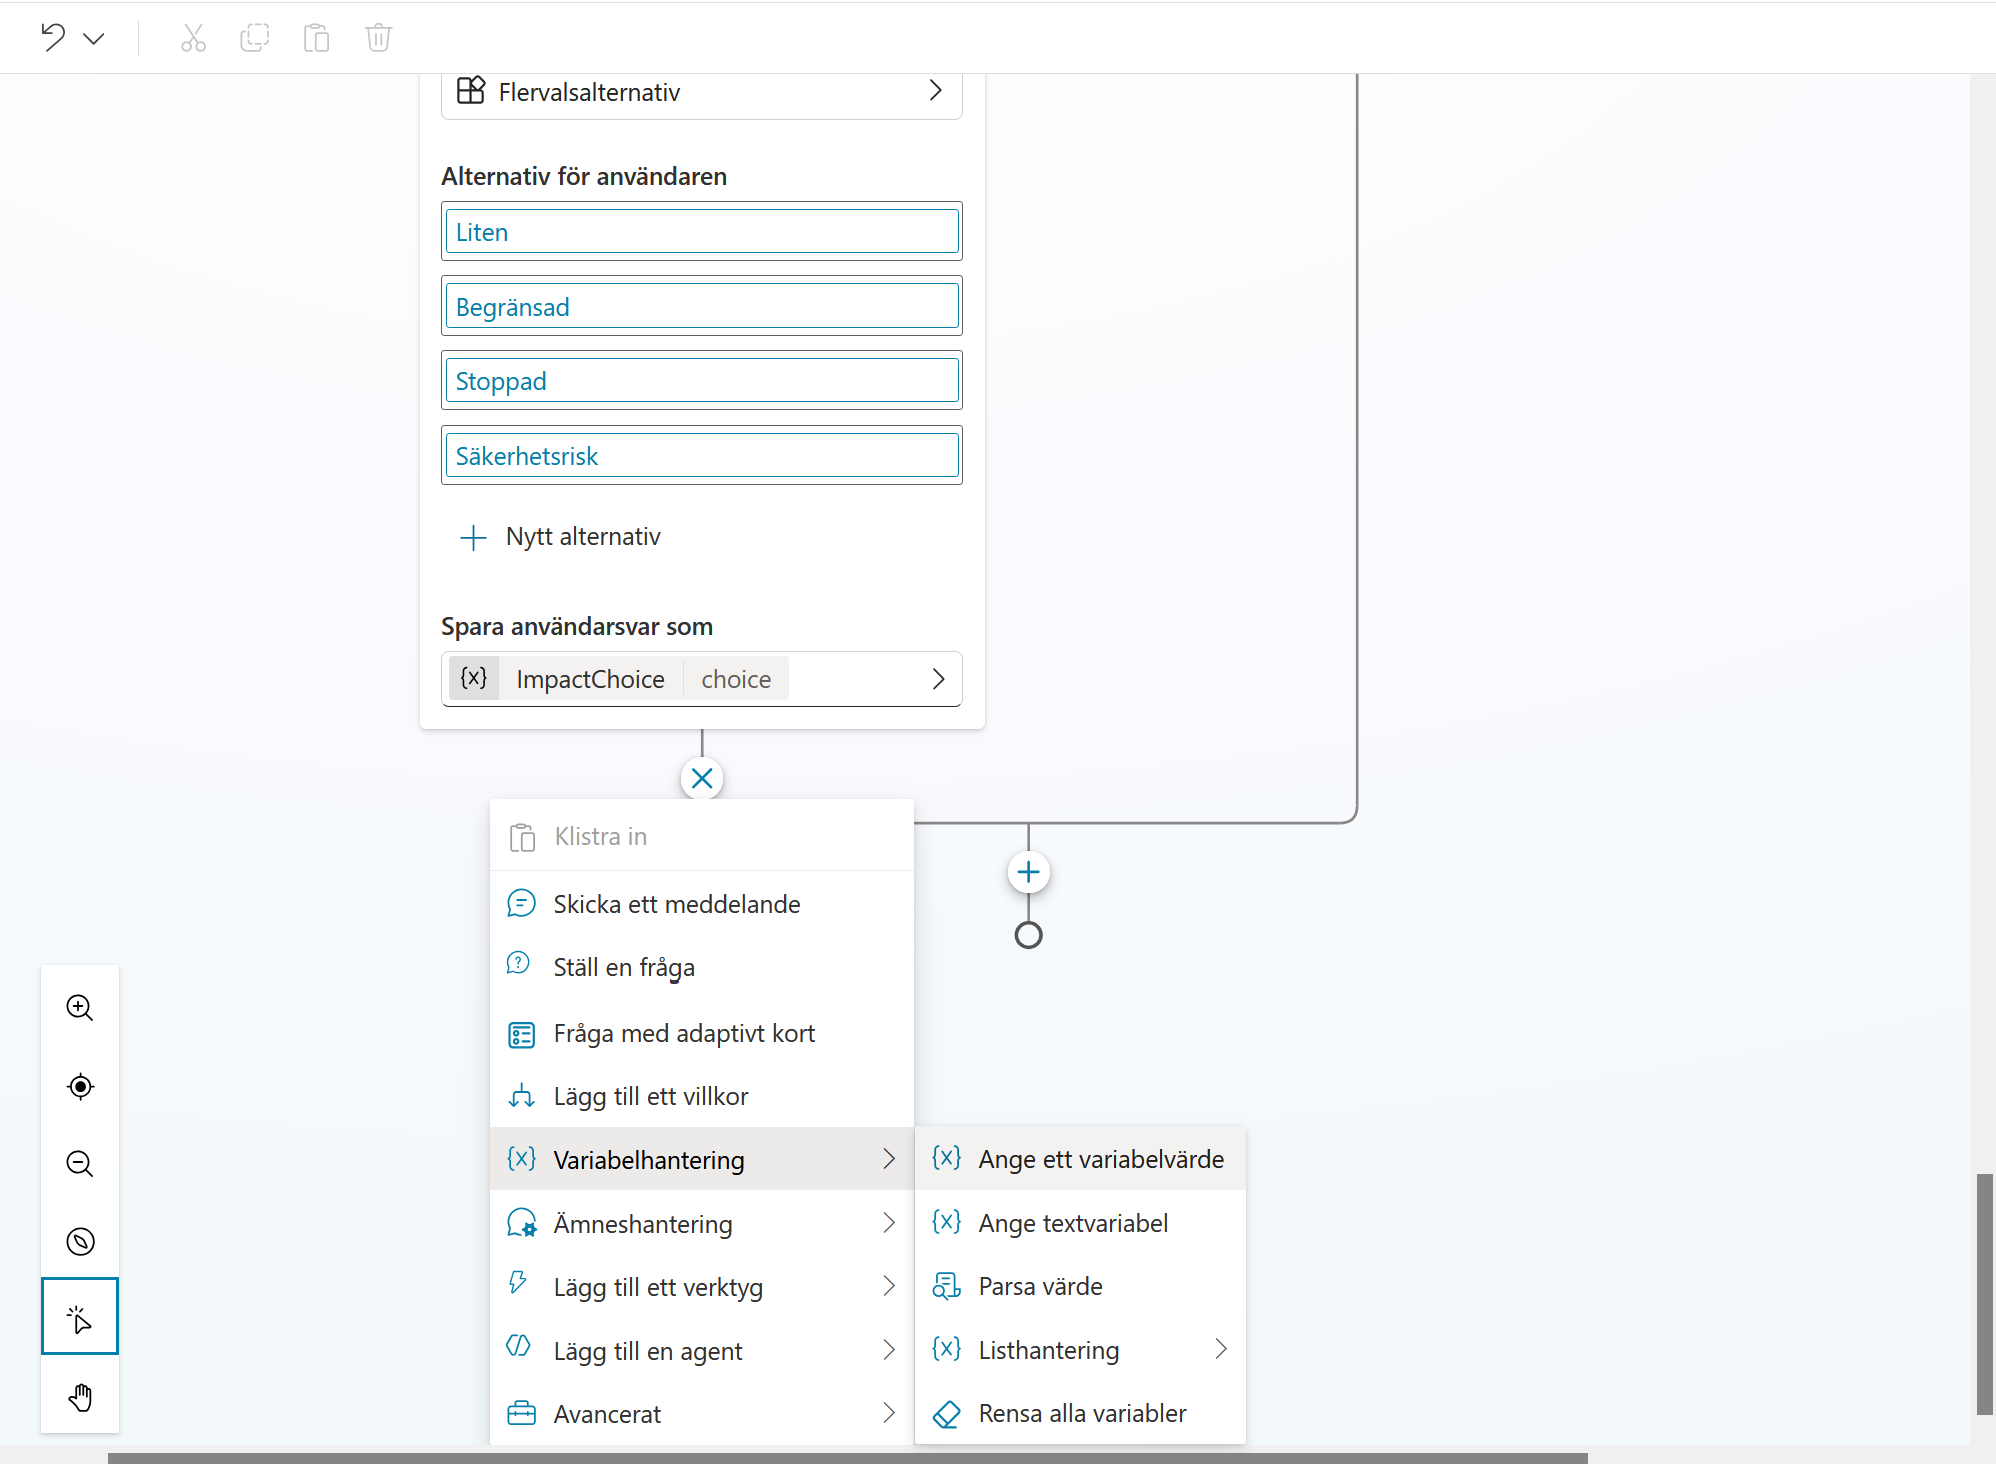The width and height of the screenshot is (1996, 1464).
Task: Click the plus add-node button
Action: click(x=1028, y=872)
